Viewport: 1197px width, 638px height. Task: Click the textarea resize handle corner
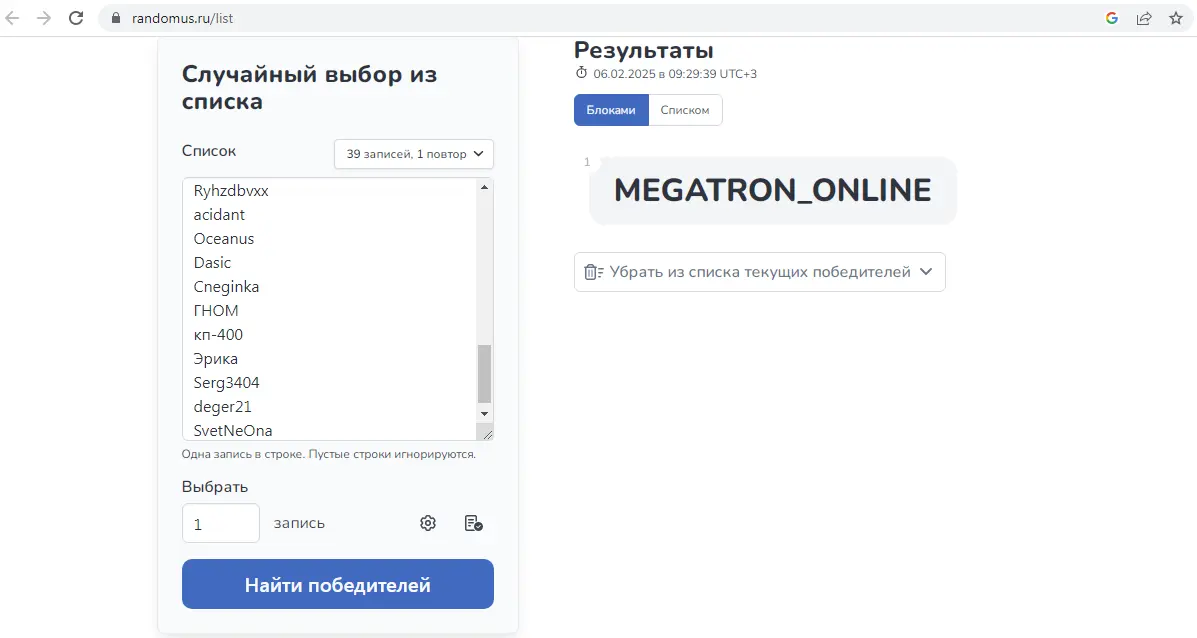(487, 434)
